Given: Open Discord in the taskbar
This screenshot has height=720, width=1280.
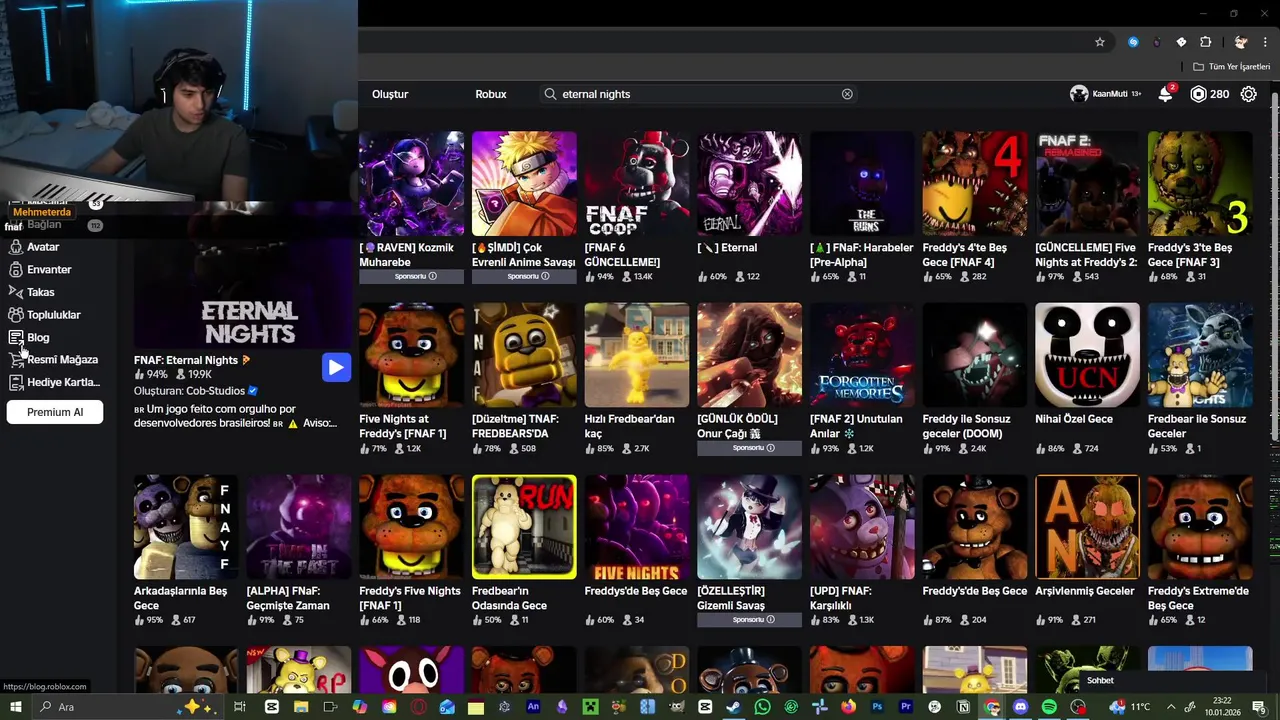Looking at the screenshot, I should coord(1020,707).
